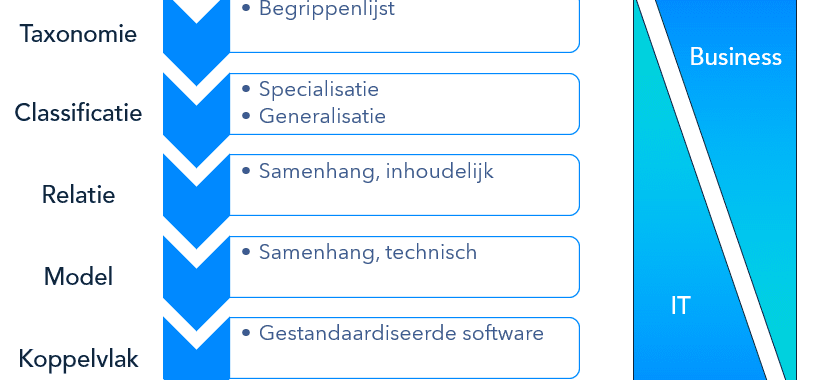Click the Koppelvlak label

pos(78,359)
